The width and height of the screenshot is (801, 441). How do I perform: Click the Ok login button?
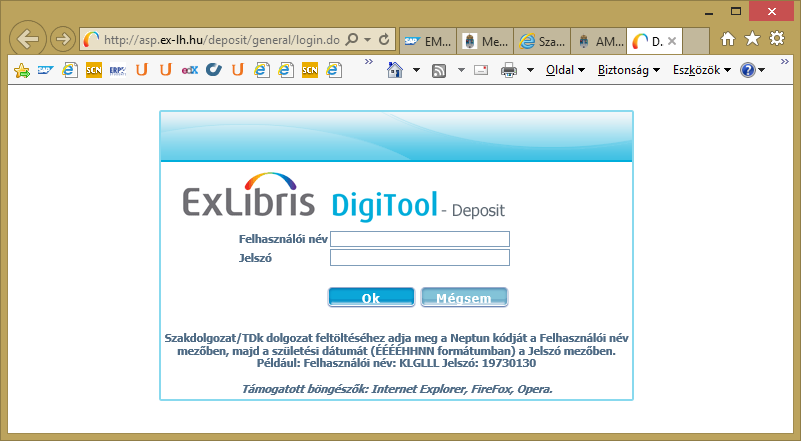pos(371,297)
